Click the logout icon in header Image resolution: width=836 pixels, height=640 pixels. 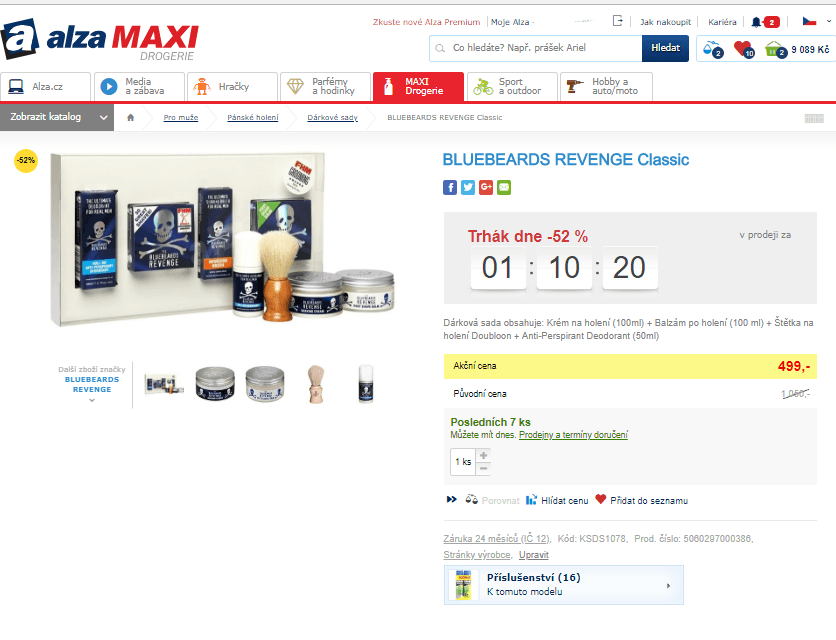pyautogui.click(x=618, y=21)
